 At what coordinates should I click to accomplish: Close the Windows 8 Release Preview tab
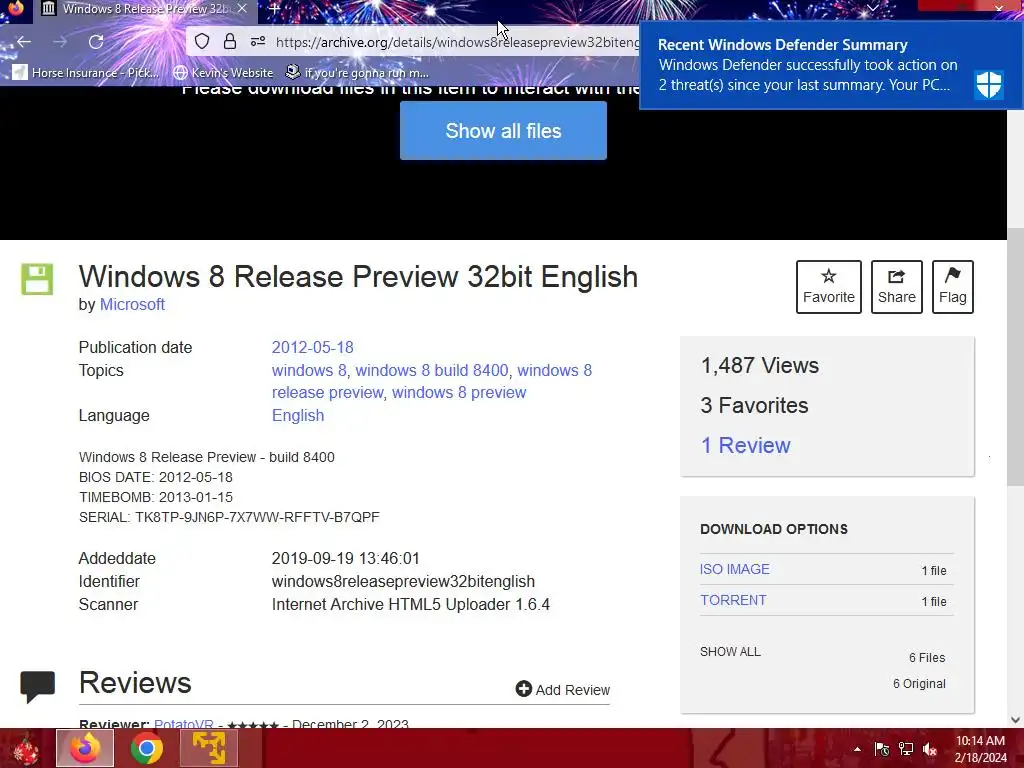point(242,8)
